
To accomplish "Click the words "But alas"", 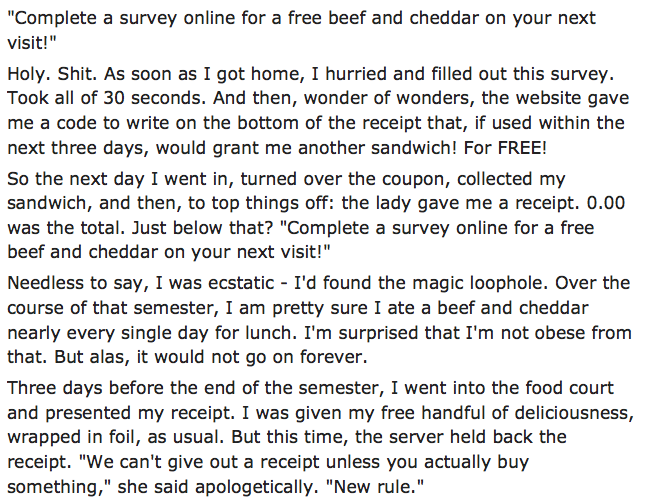I will [89, 357].
